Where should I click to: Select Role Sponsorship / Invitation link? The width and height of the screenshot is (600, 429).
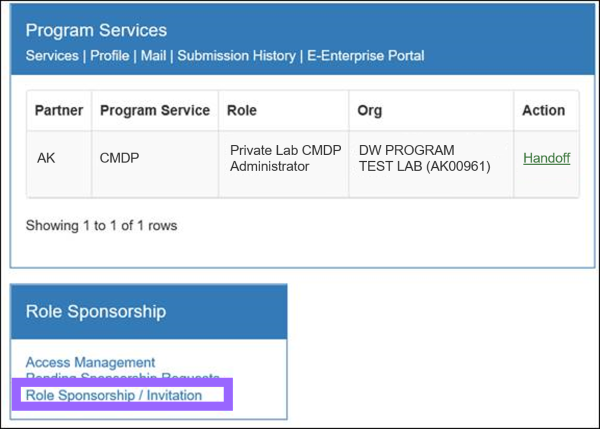(114, 395)
